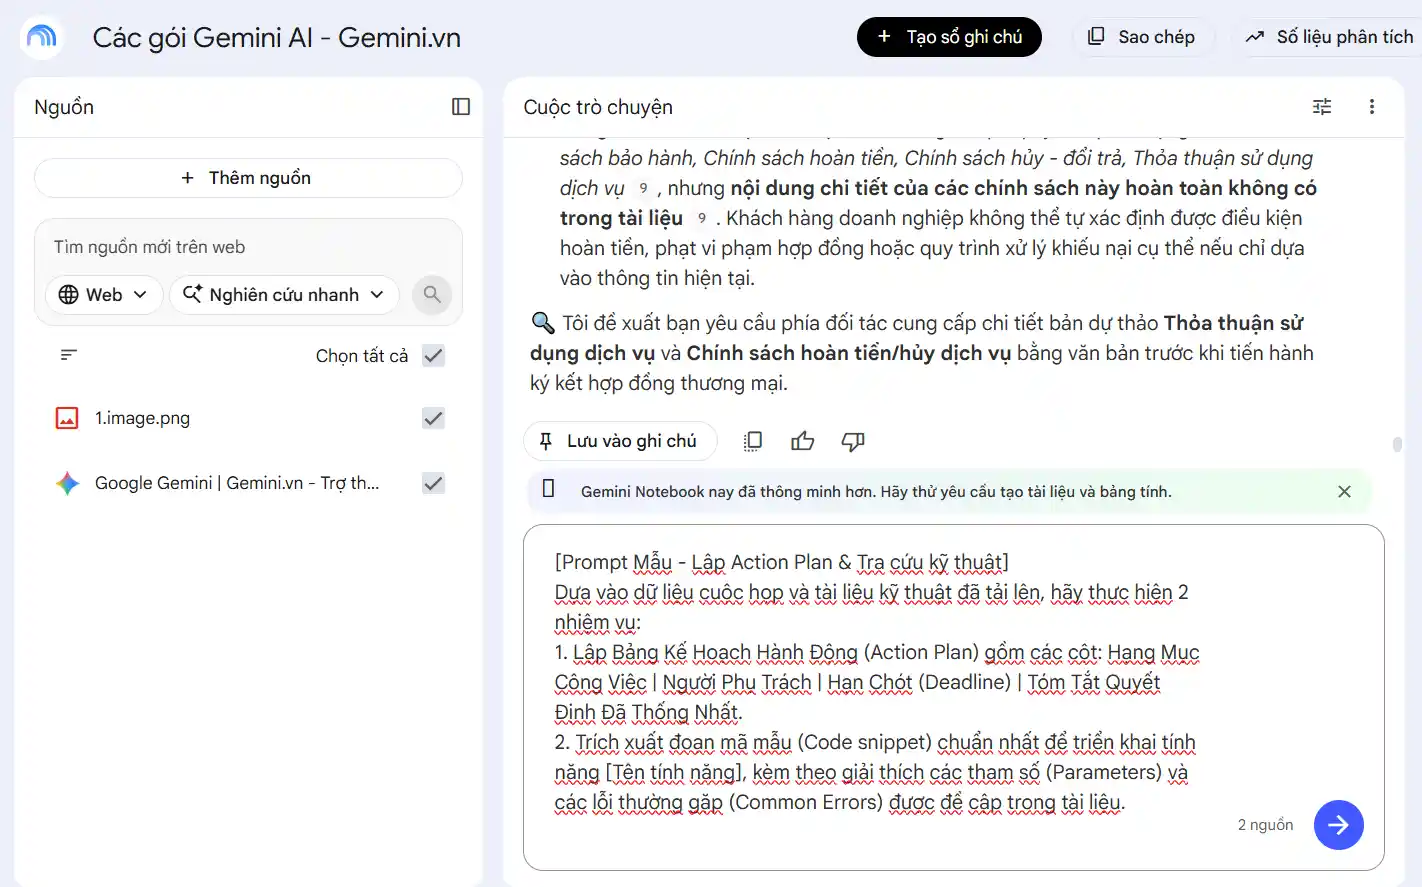This screenshot has width=1422, height=887.
Task: Click the Sao chép button
Action: 1143,37
